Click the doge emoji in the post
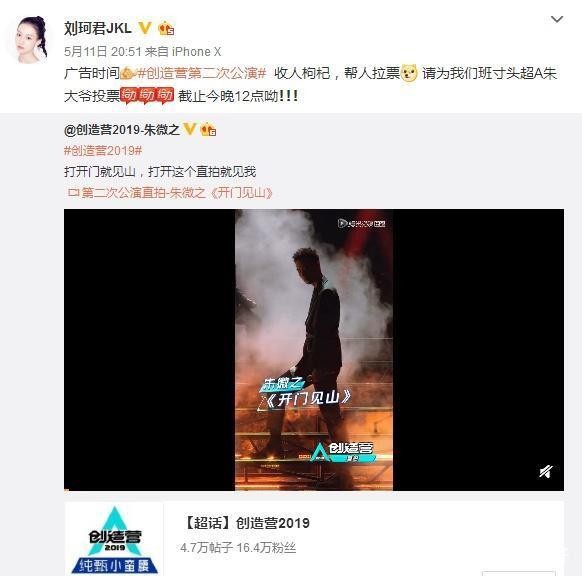The height and width of the screenshot is (576, 582). [409, 73]
